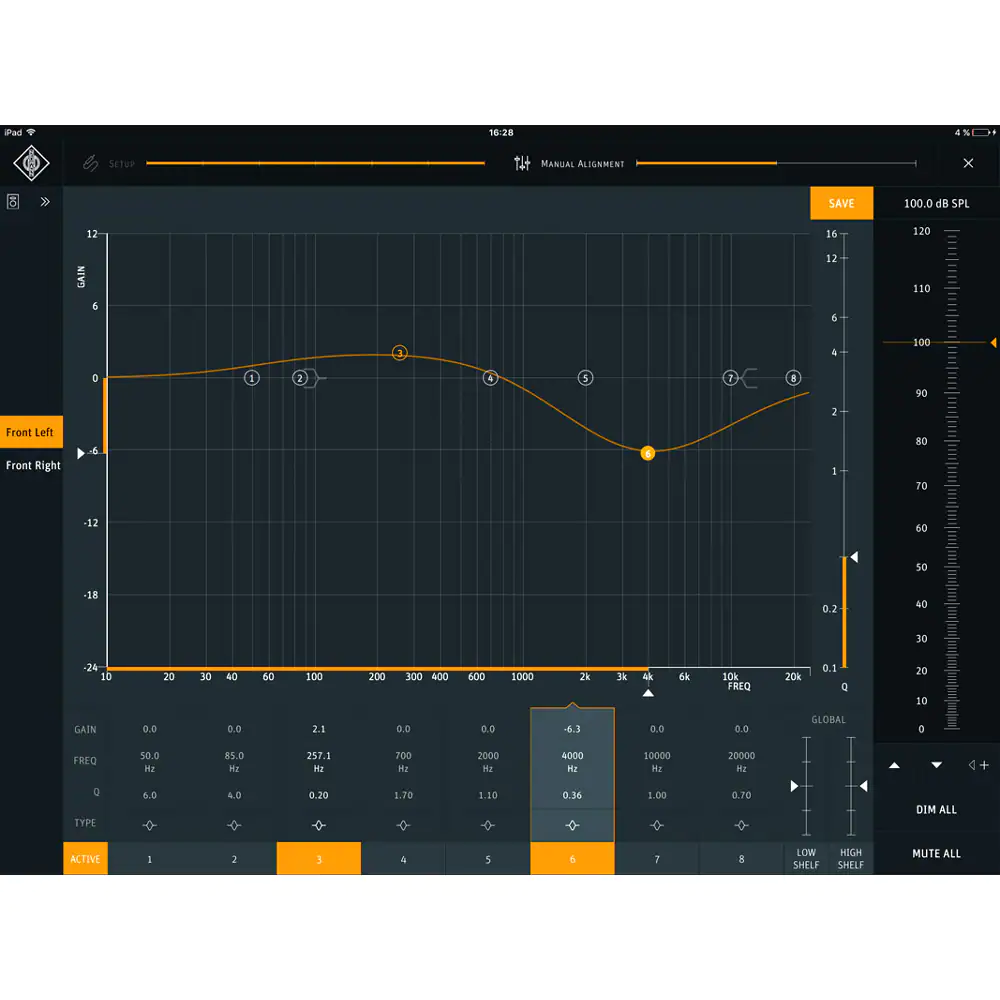This screenshot has height=1000, width=1000.
Task: Toggle band 3 active state
Action: 318,859
